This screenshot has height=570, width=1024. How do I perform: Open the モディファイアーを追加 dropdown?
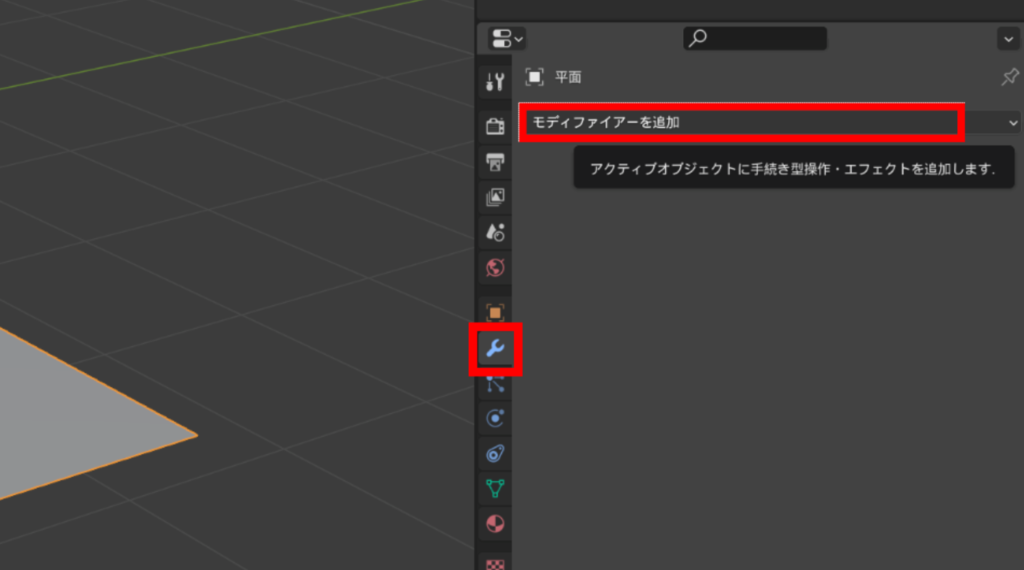pos(740,122)
